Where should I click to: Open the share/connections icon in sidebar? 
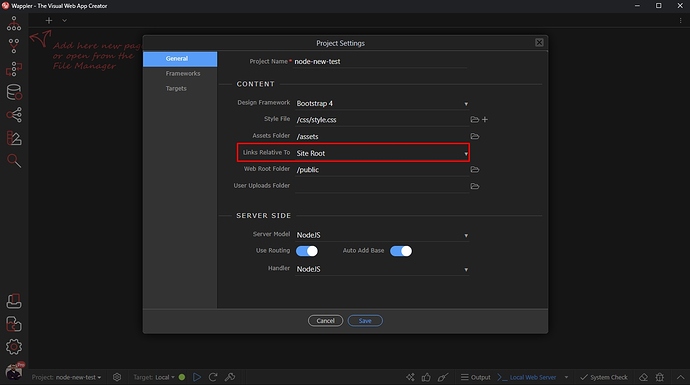[x=14, y=115]
